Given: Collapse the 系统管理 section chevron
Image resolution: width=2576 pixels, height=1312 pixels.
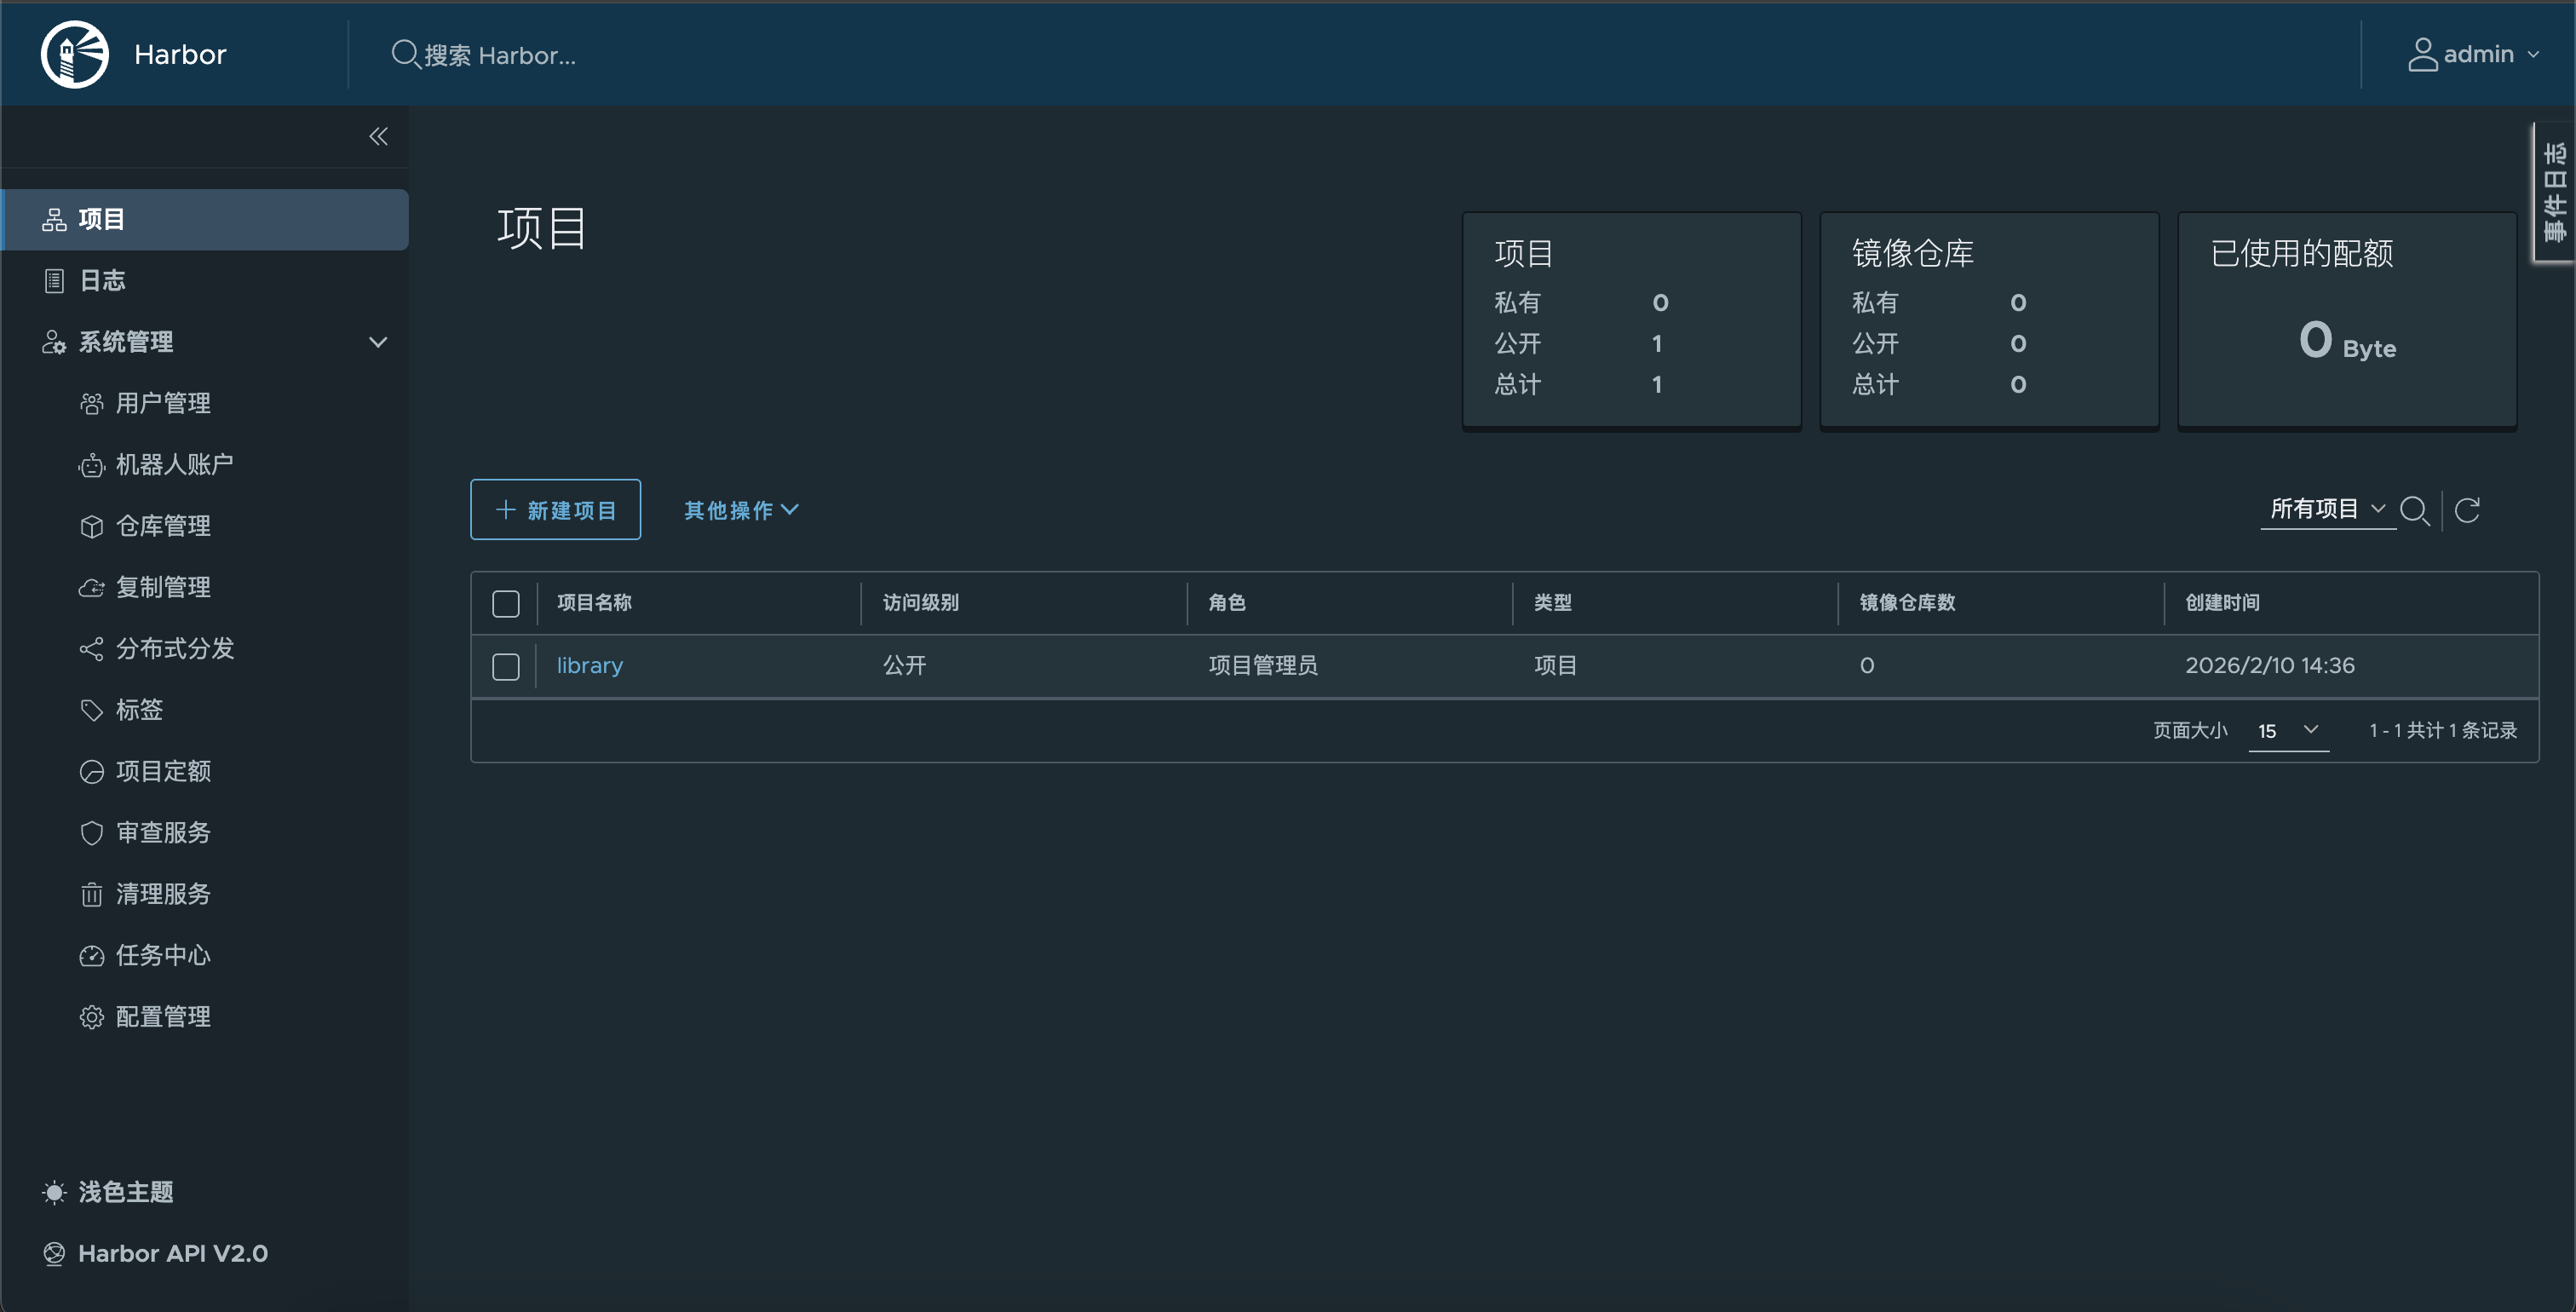Looking at the screenshot, I should pos(378,342).
